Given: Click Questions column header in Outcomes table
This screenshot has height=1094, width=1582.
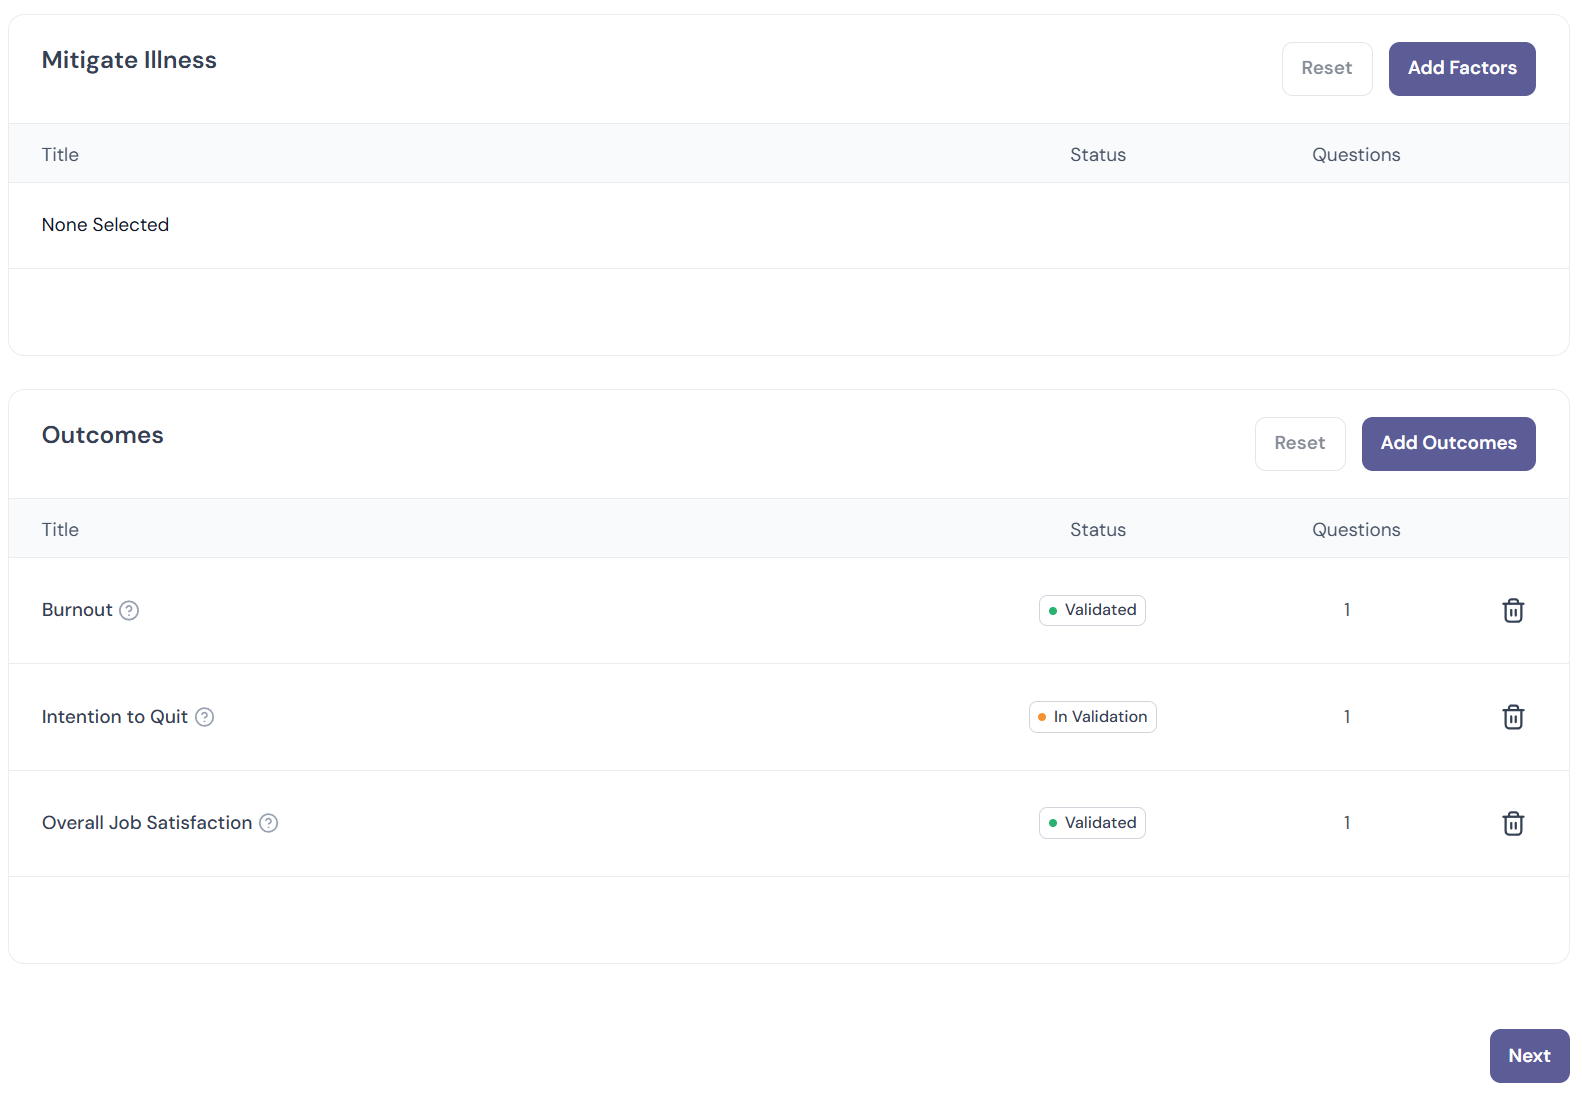Looking at the screenshot, I should 1356,530.
